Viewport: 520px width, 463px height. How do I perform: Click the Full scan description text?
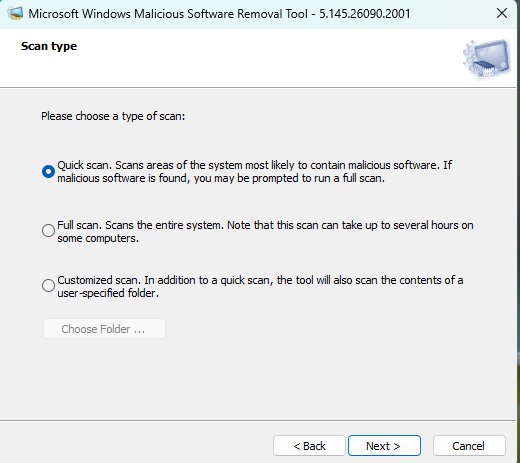[265, 232]
